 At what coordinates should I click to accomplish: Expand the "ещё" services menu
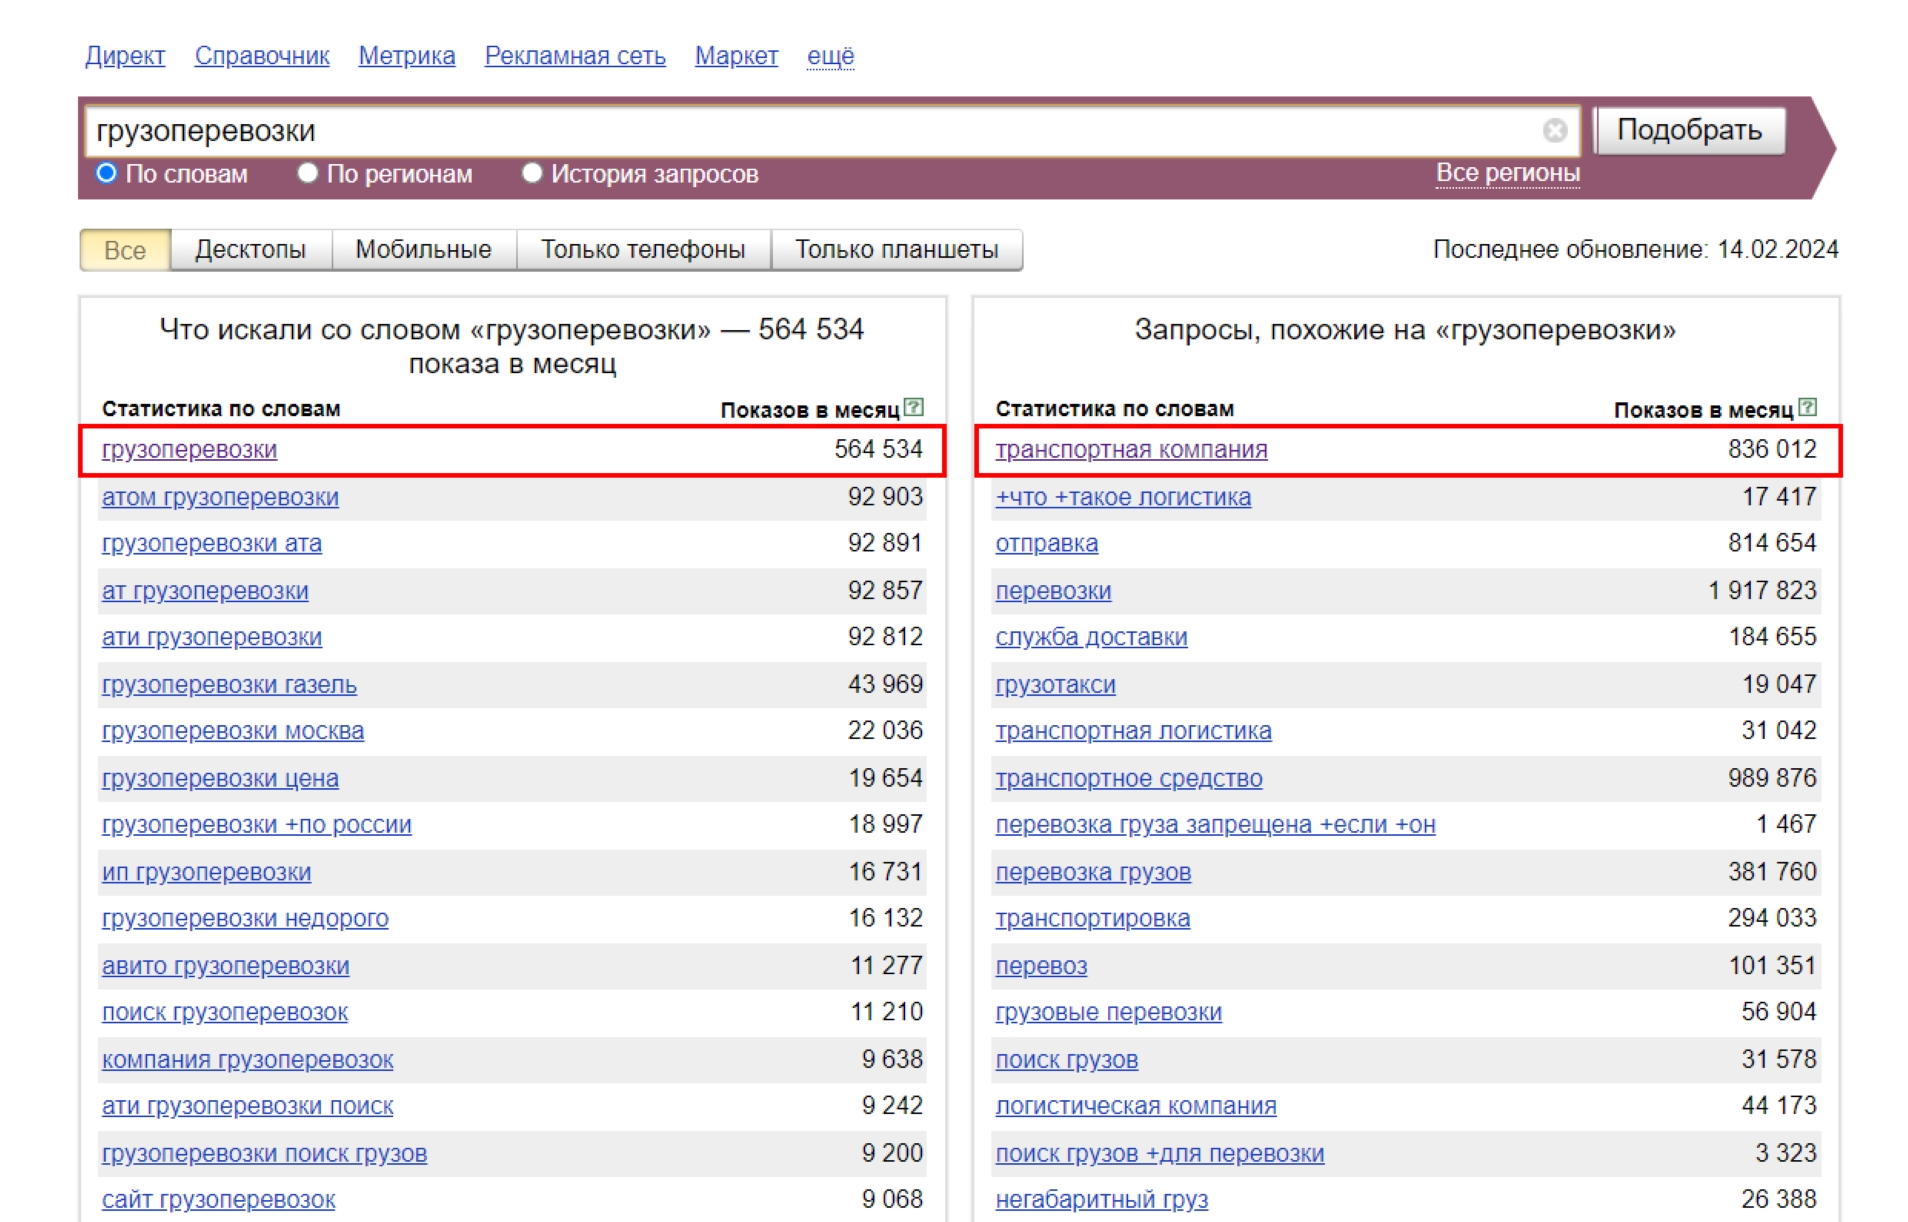point(830,56)
